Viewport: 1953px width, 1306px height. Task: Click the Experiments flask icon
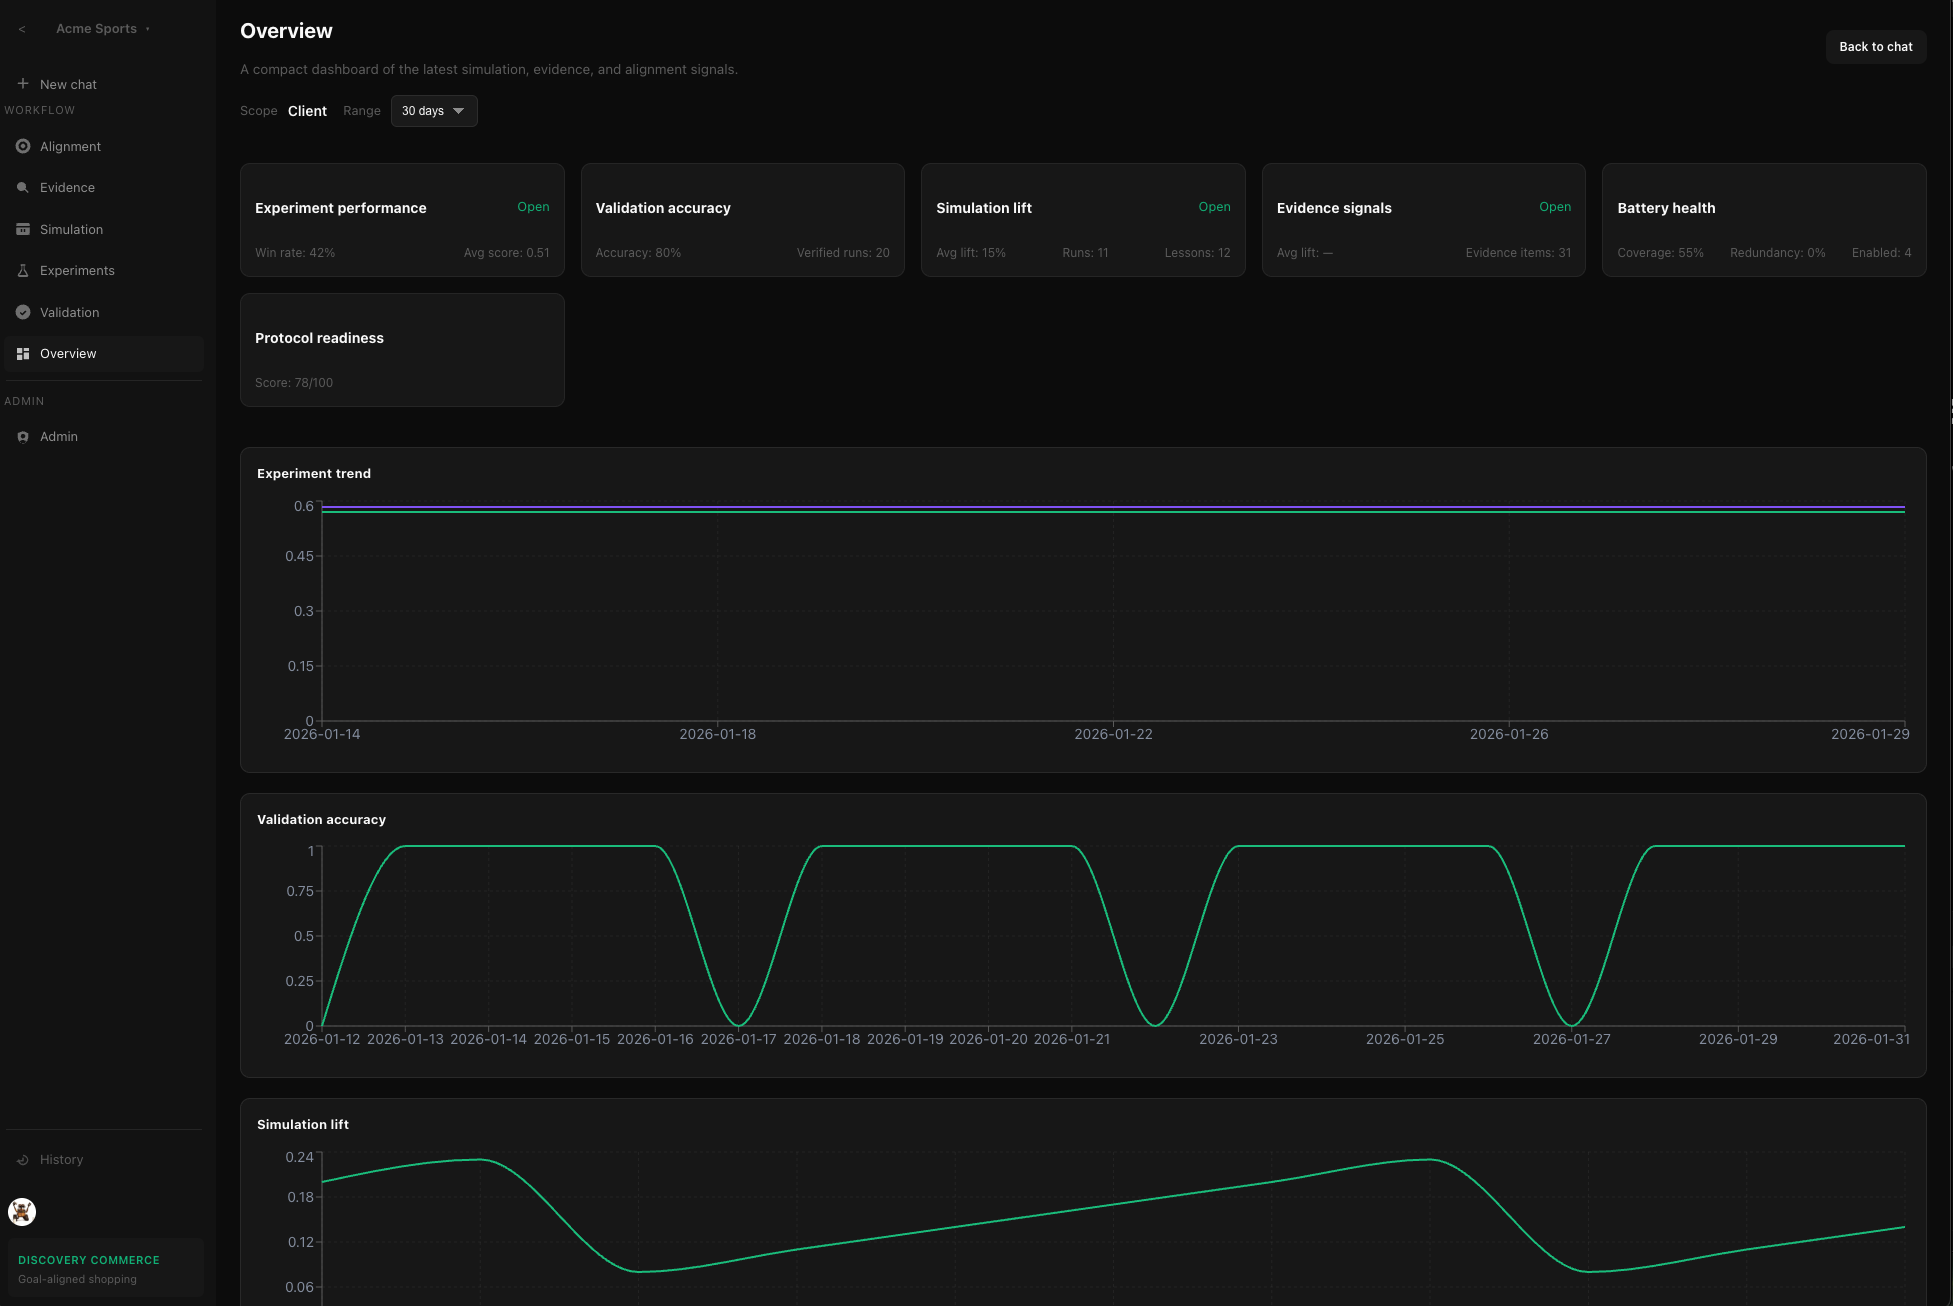click(x=23, y=271)
